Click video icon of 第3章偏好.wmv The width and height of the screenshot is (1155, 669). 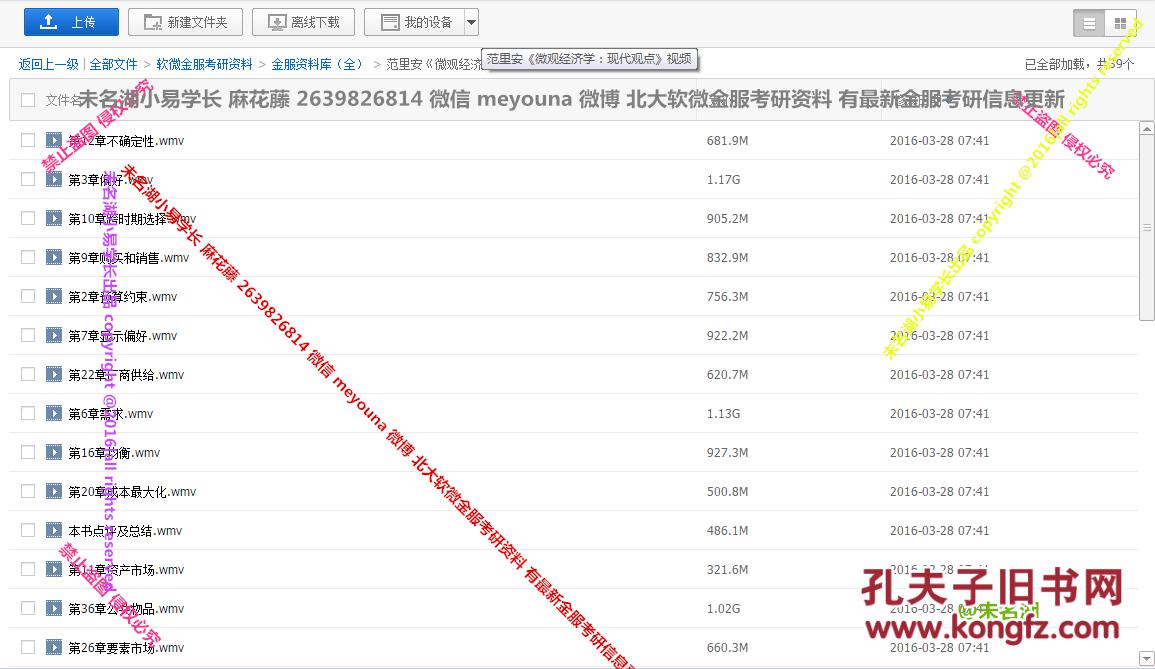[54, 179]
